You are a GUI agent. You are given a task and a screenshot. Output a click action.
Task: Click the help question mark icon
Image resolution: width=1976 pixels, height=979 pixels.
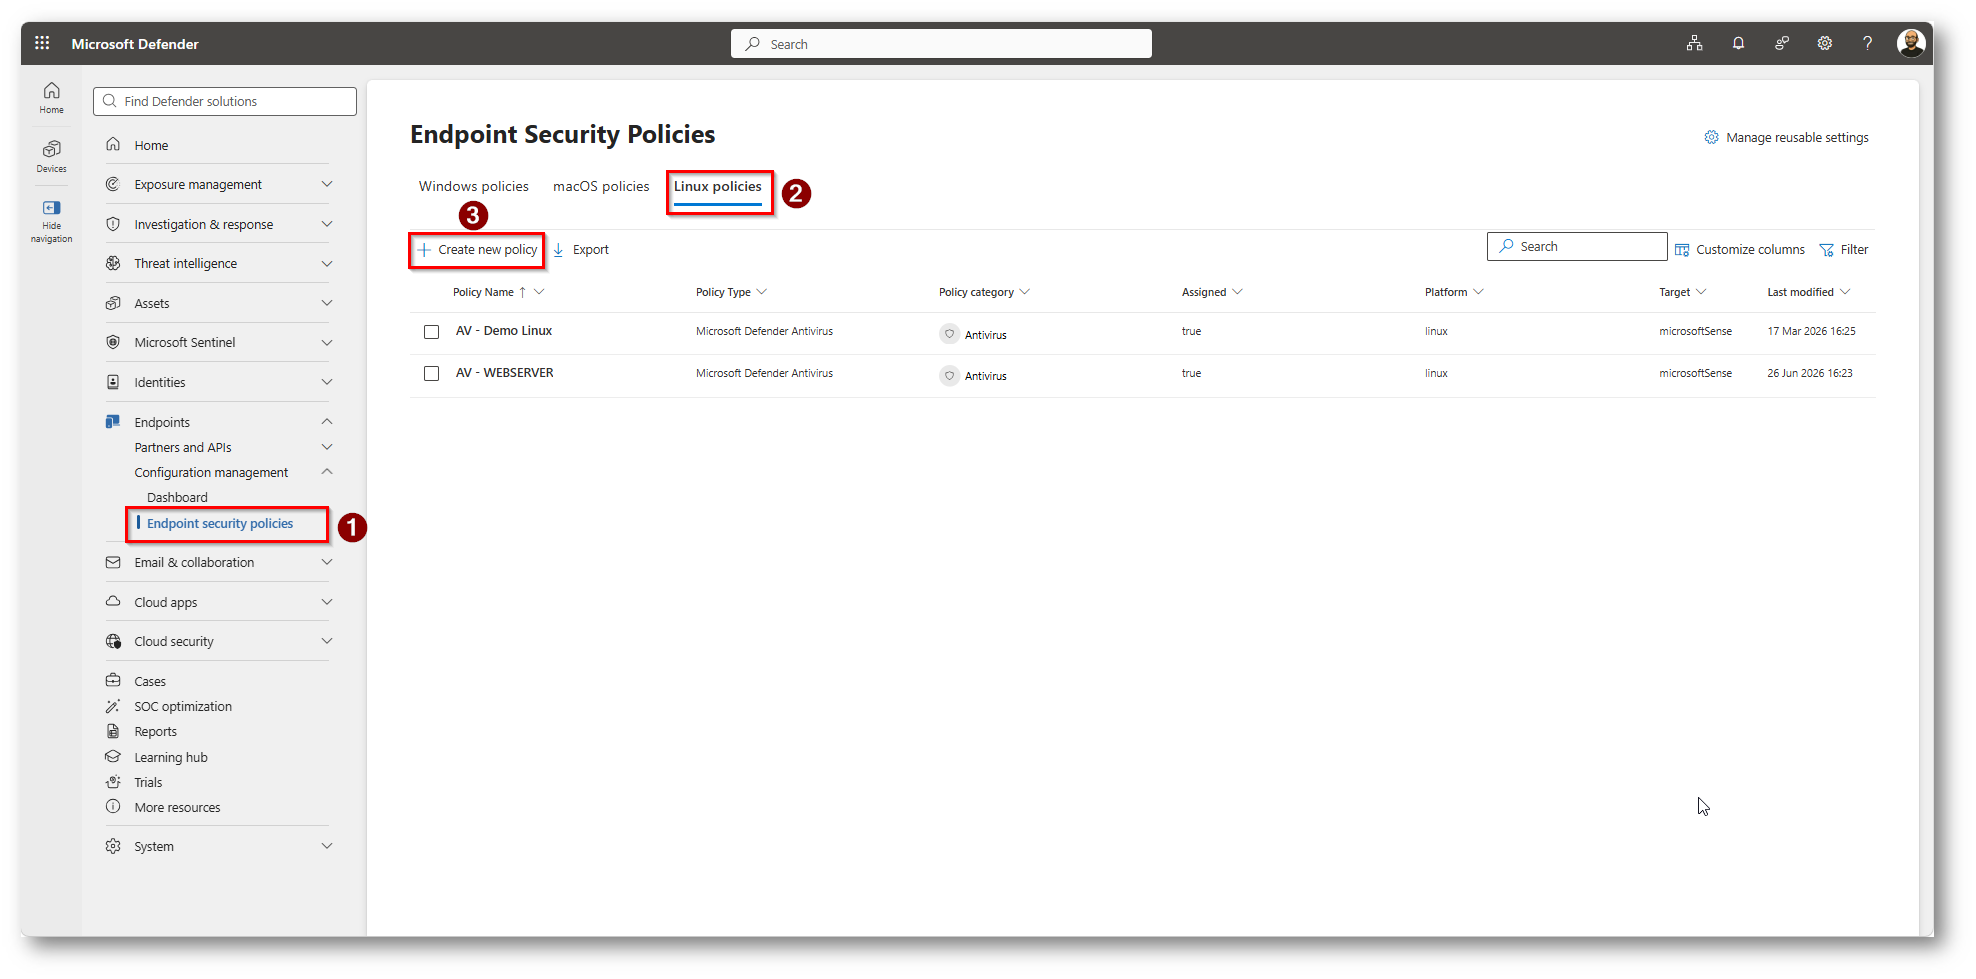click(1867, 43)
